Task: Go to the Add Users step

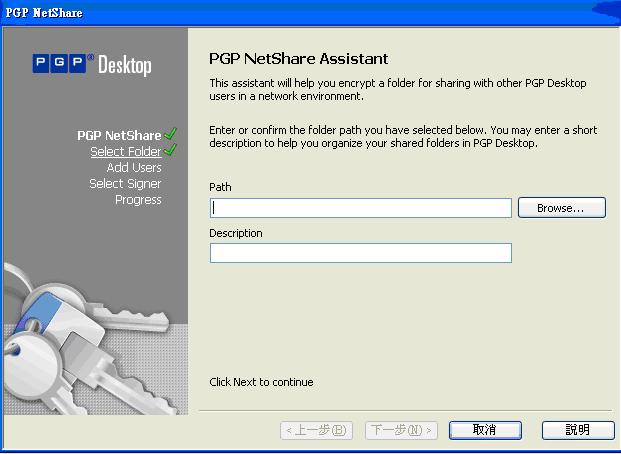Action: point(134,167)
